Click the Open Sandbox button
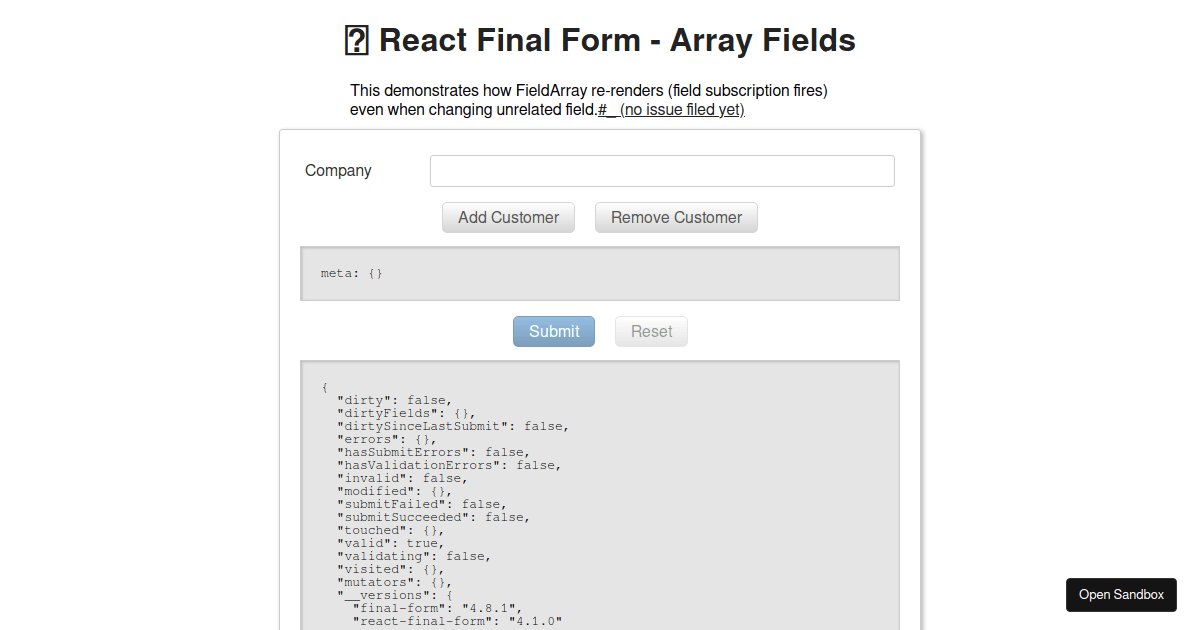Screen dimensions: 1200x630 pyautogui.click(x=1120, y=594)
